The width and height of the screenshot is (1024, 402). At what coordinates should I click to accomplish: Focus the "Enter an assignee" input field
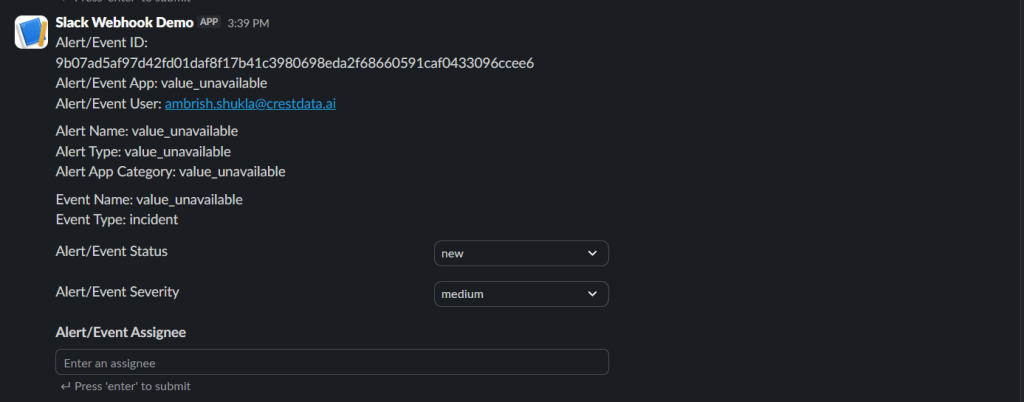coord(332,362)
